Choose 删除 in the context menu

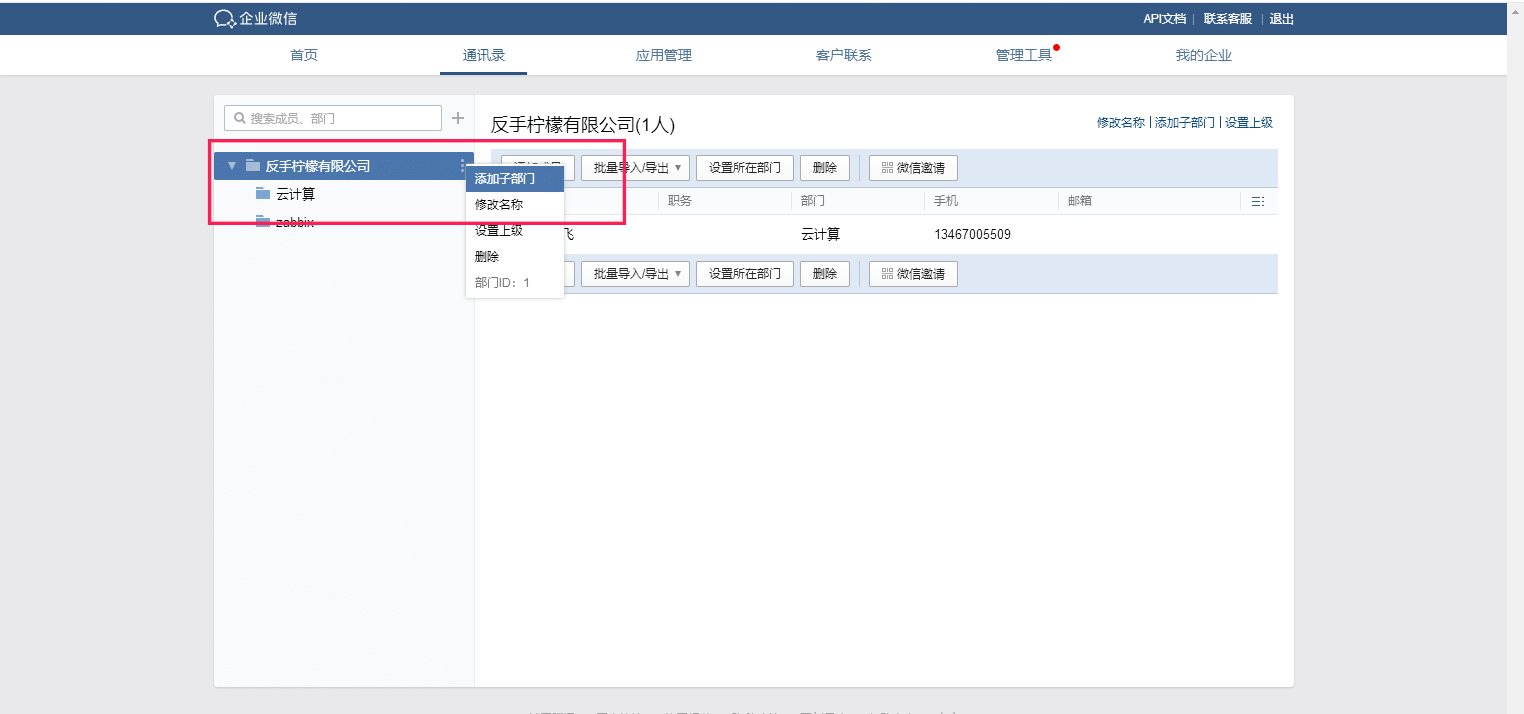(515, 256)
